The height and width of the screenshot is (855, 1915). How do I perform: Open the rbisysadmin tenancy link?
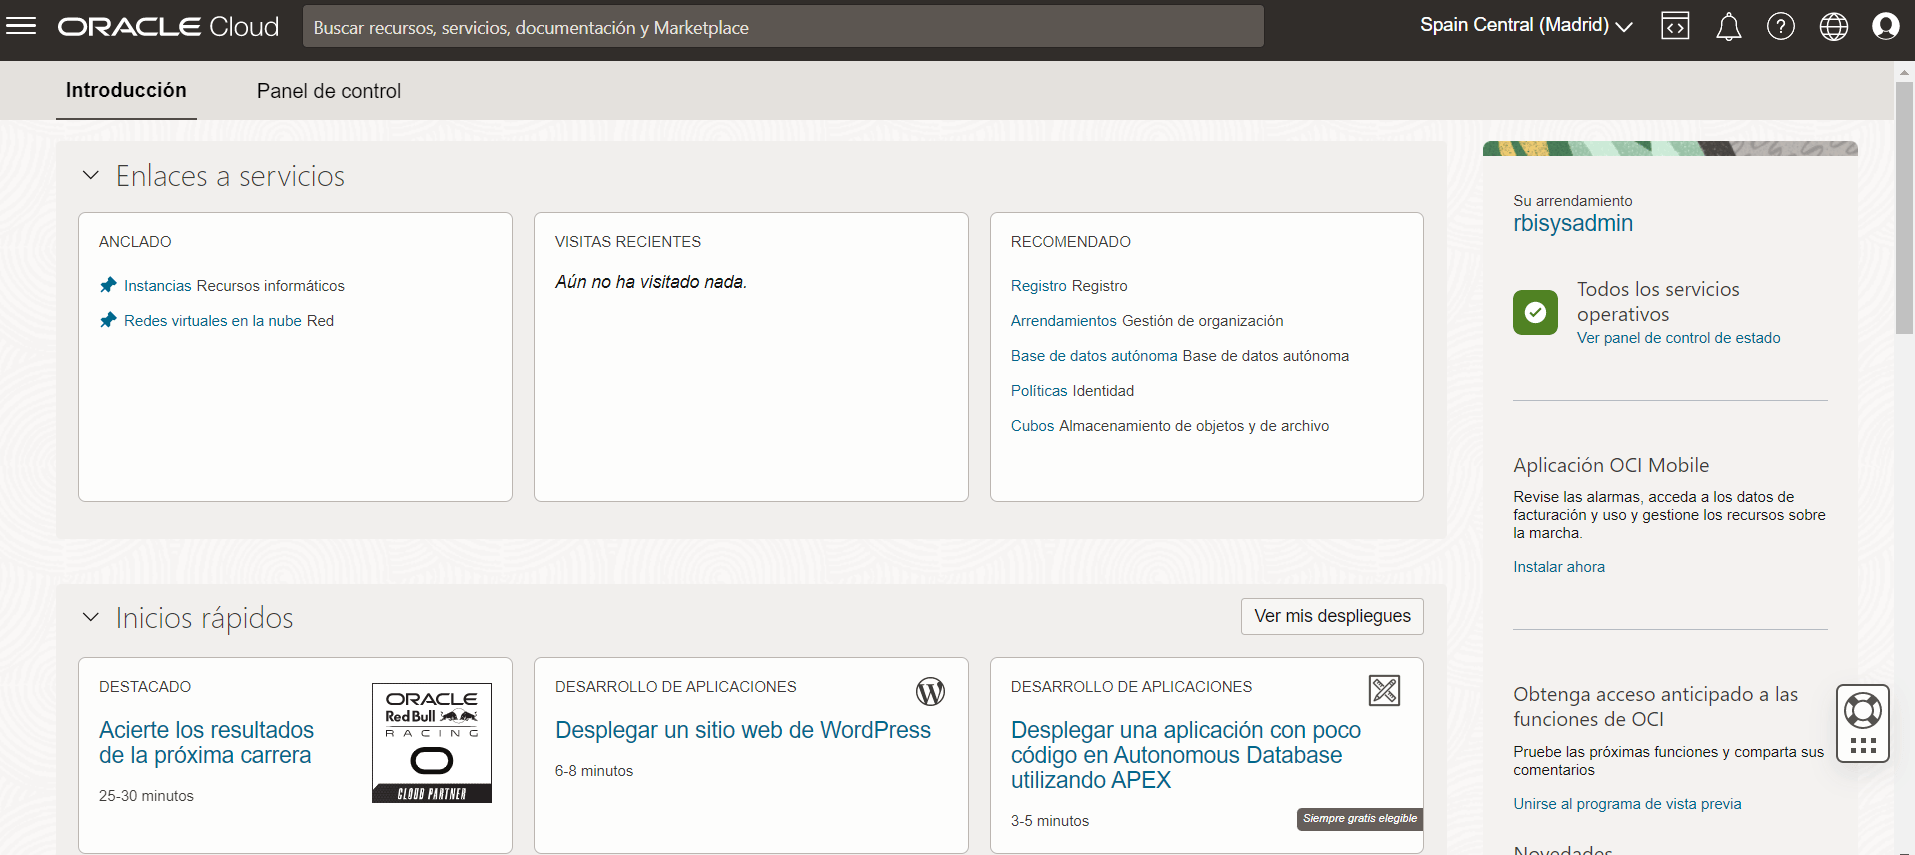[x=1573, y=223]
